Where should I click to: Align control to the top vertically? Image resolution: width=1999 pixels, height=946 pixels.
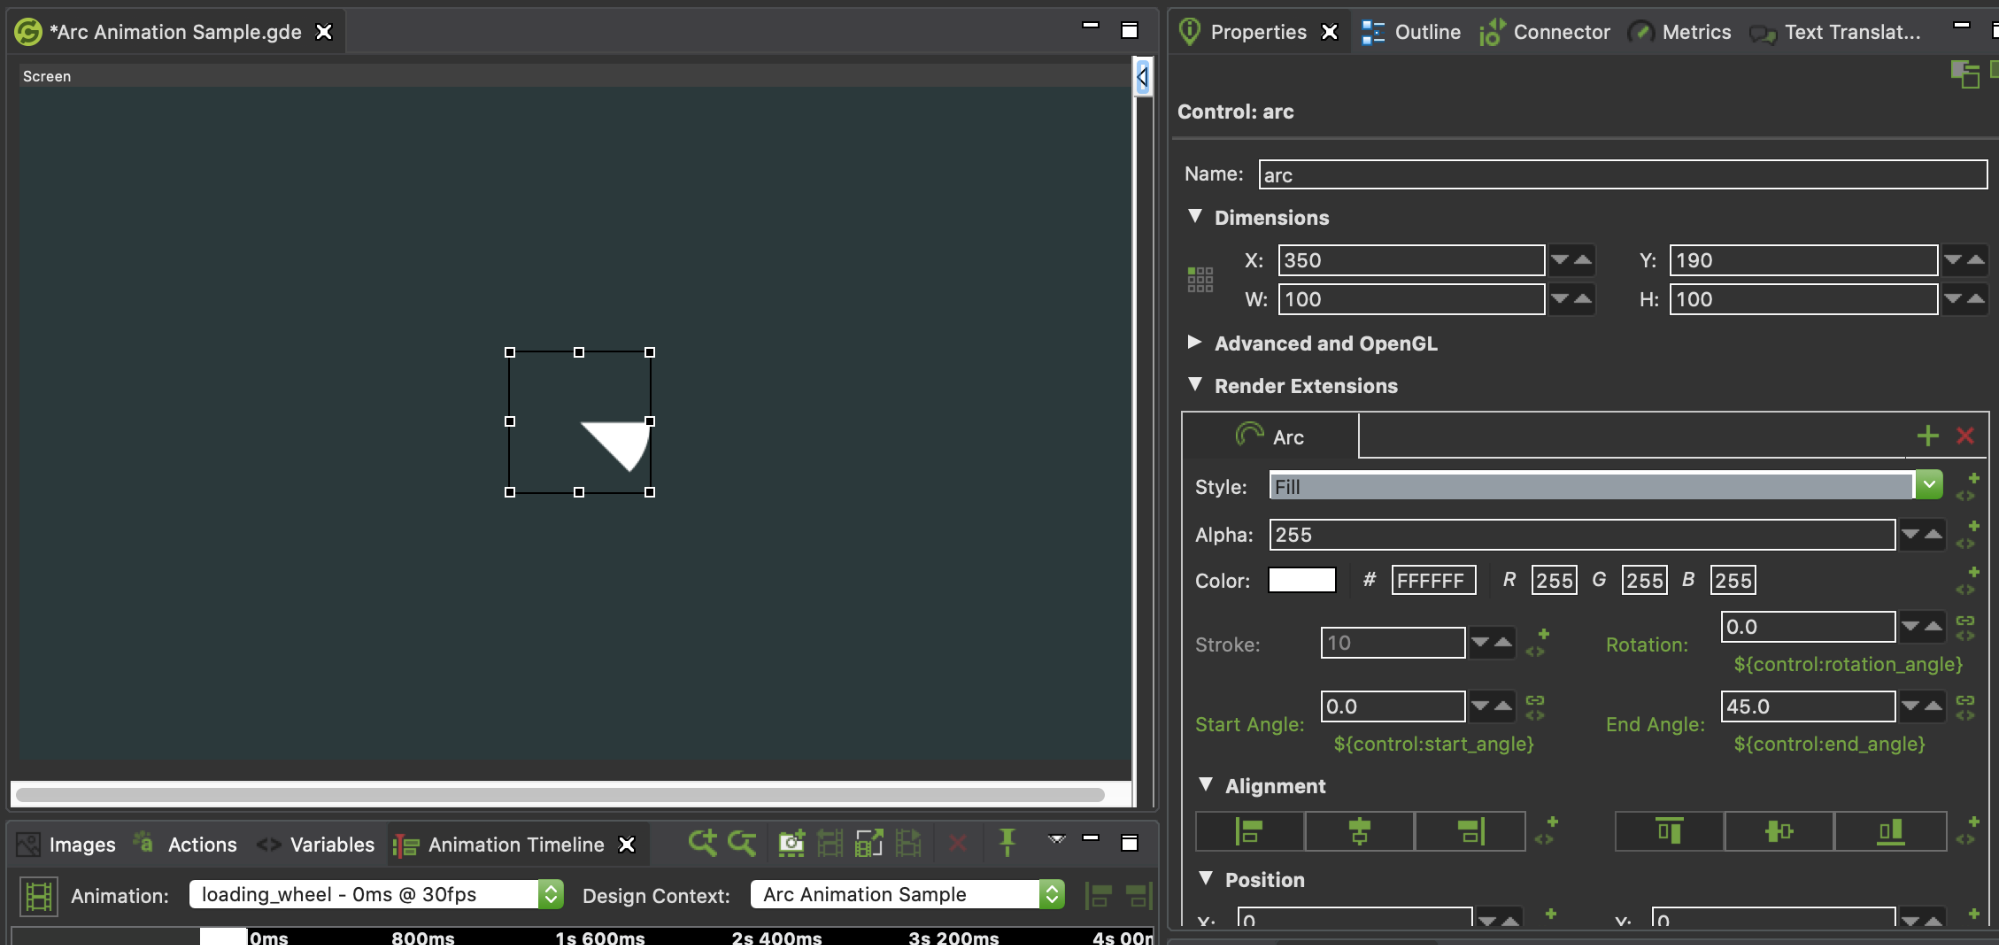tap(1669, 831)
